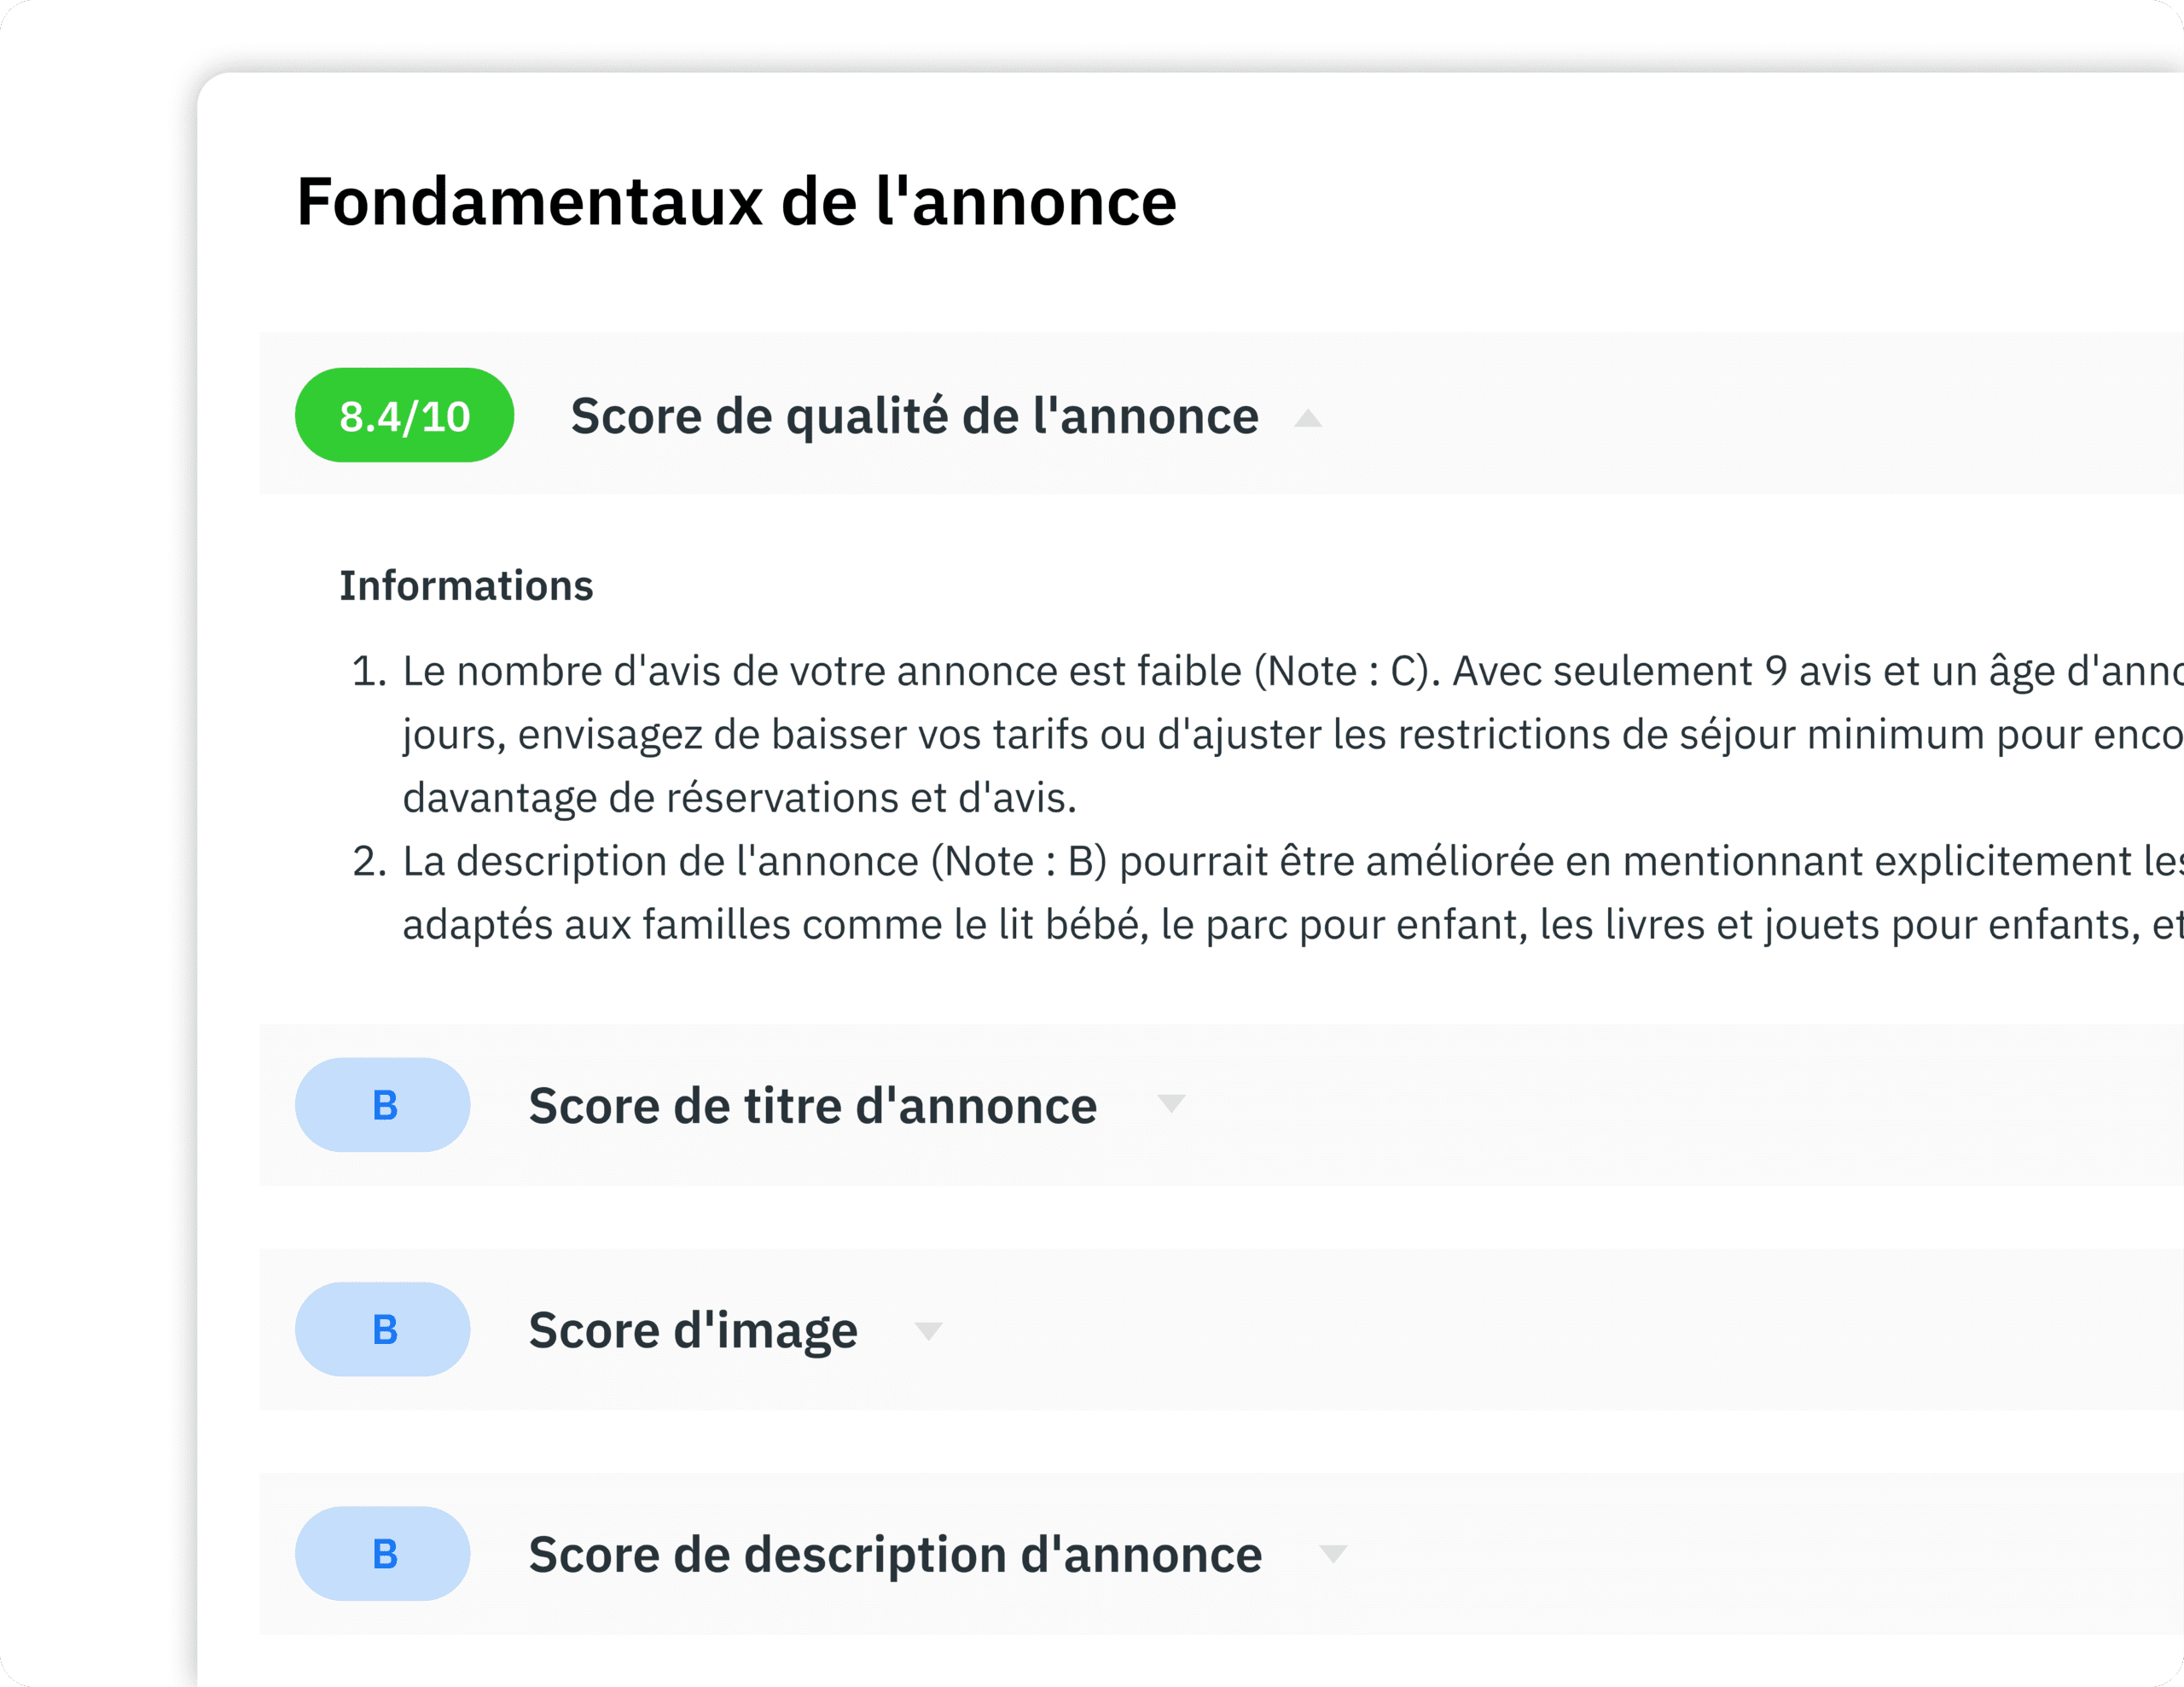Click the list number "2." marker
This screenshot has height=1687, width=2184.
click(369, 862)
